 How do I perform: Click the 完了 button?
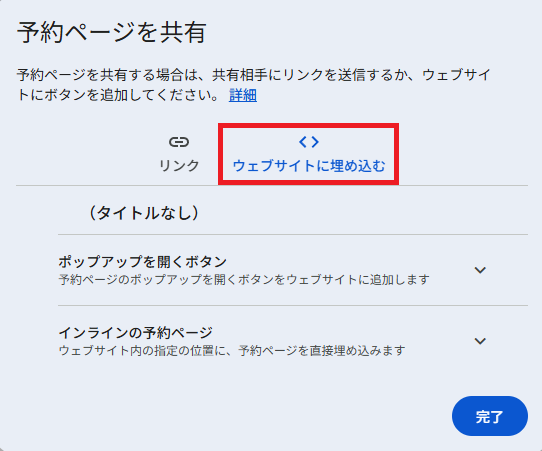click(489, 416)
